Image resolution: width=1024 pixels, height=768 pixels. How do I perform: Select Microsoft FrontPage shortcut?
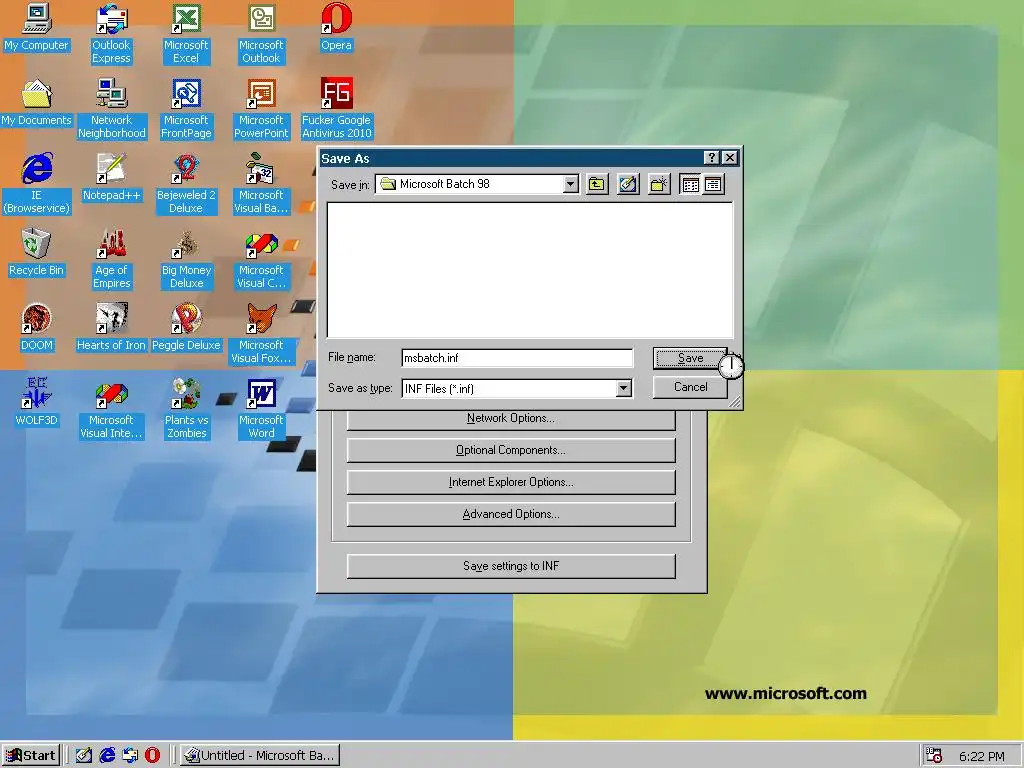coord(186,109)
